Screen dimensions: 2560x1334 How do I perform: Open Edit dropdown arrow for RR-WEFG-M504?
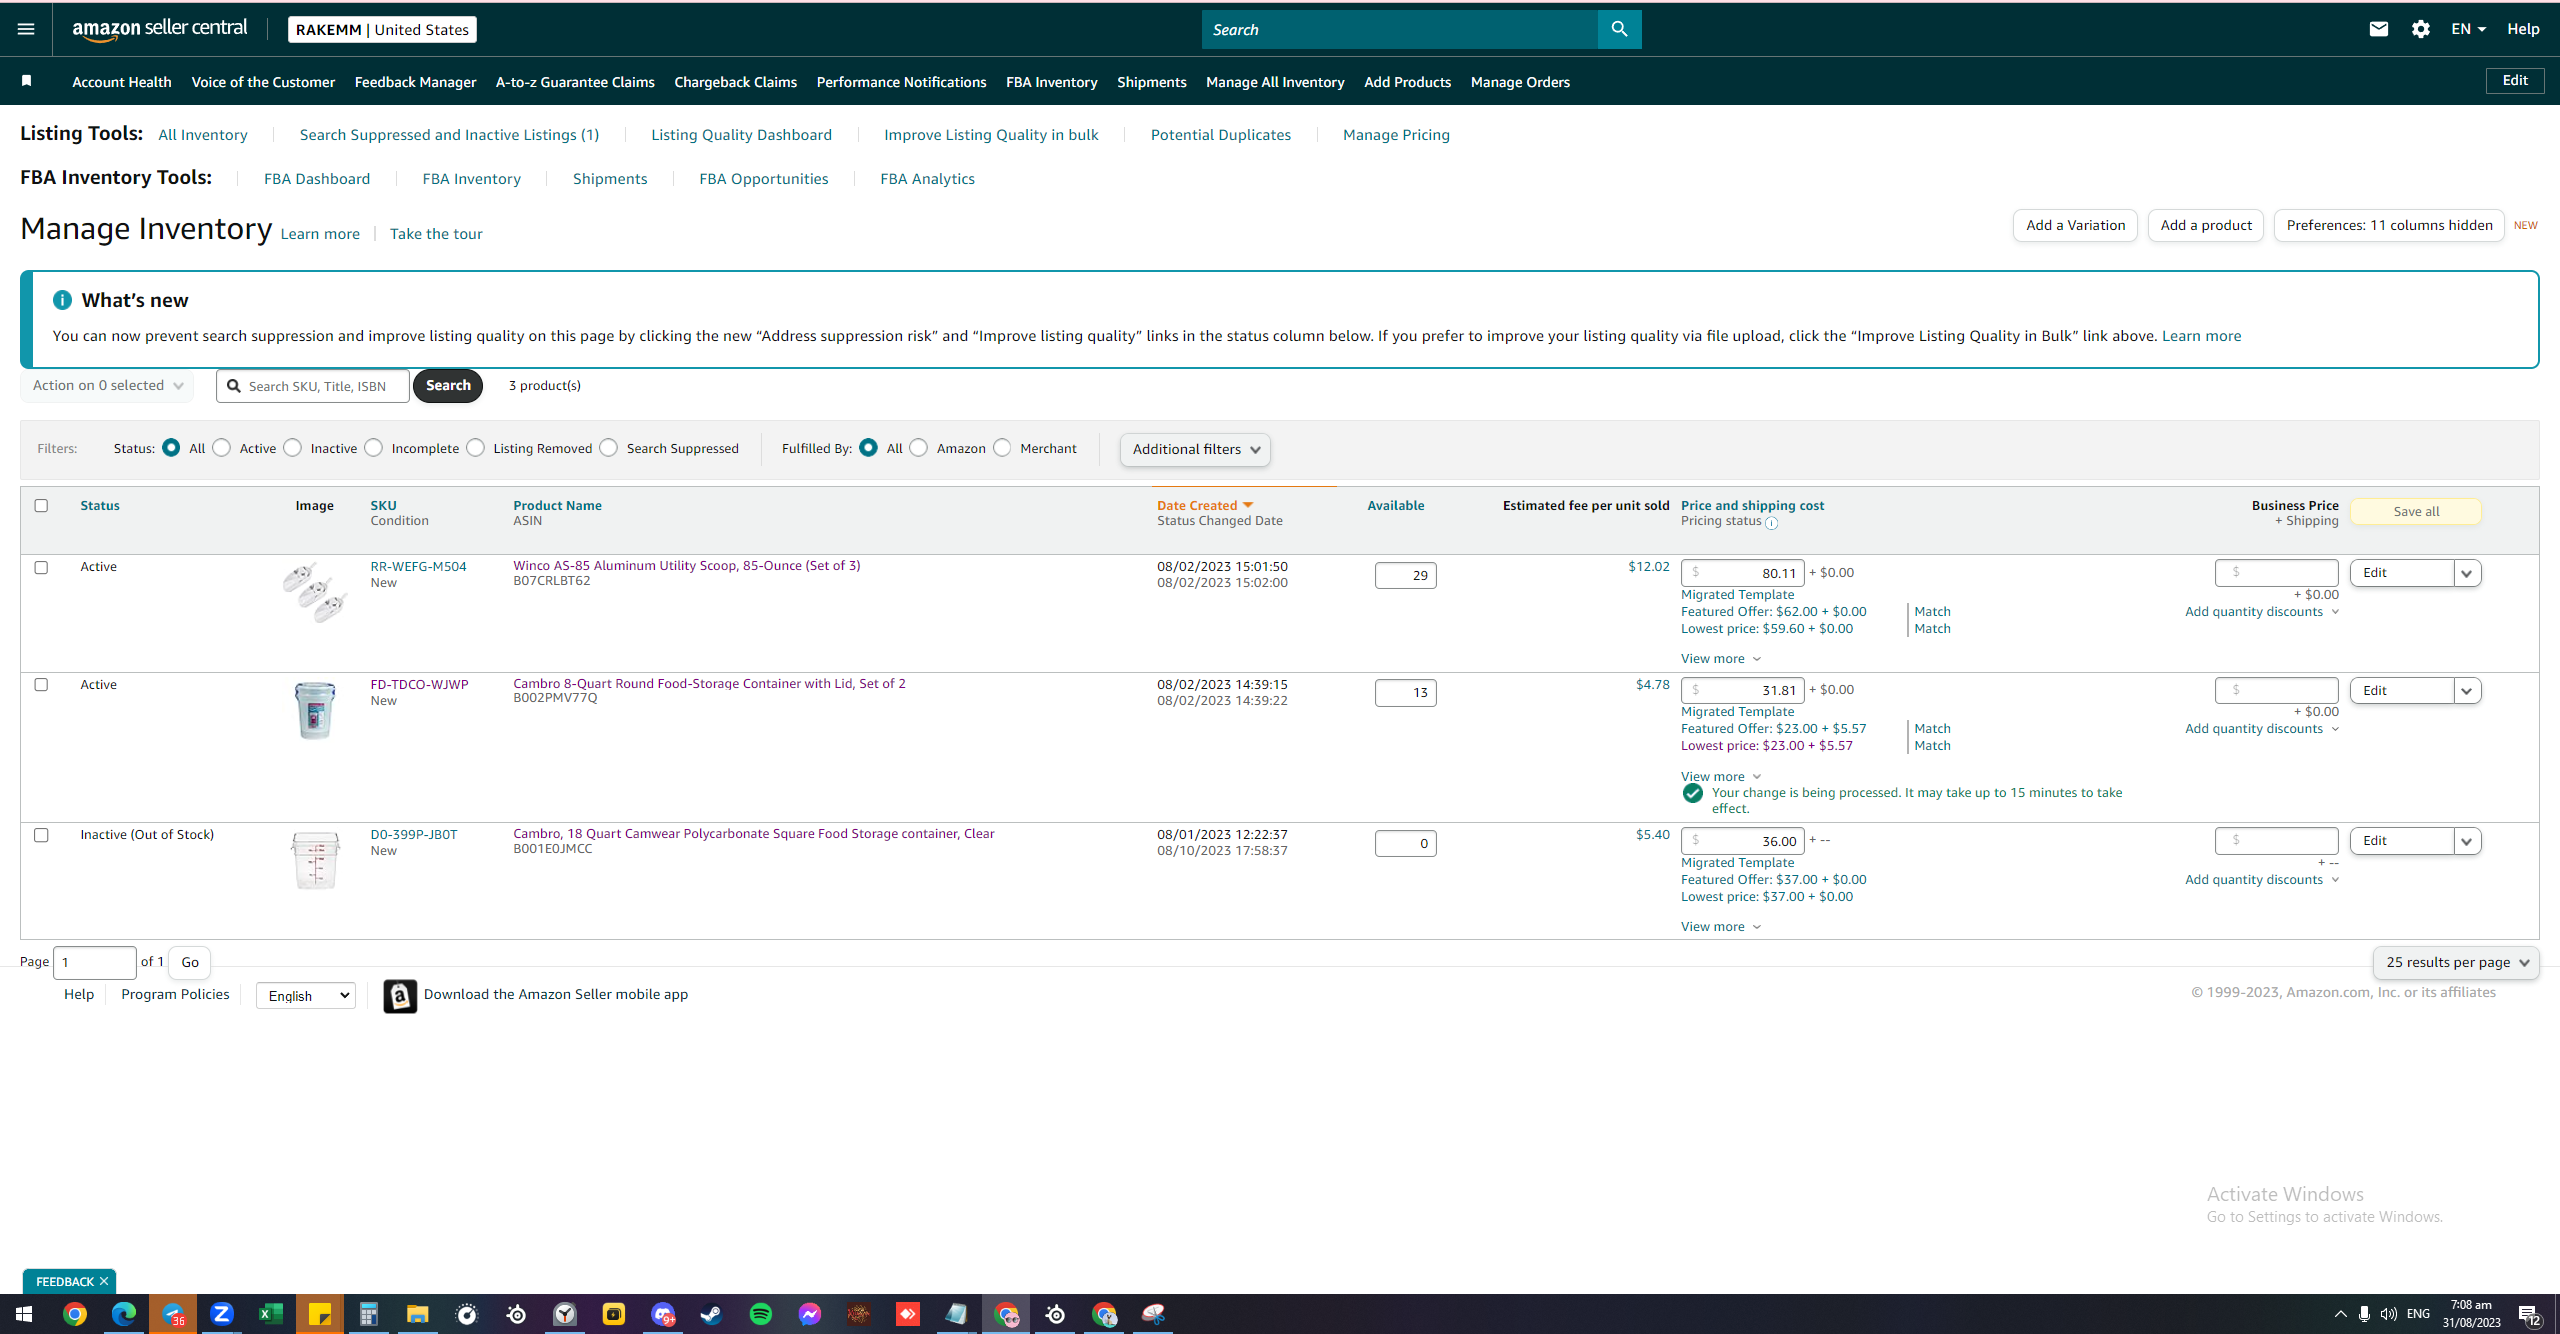[2467, 573]
